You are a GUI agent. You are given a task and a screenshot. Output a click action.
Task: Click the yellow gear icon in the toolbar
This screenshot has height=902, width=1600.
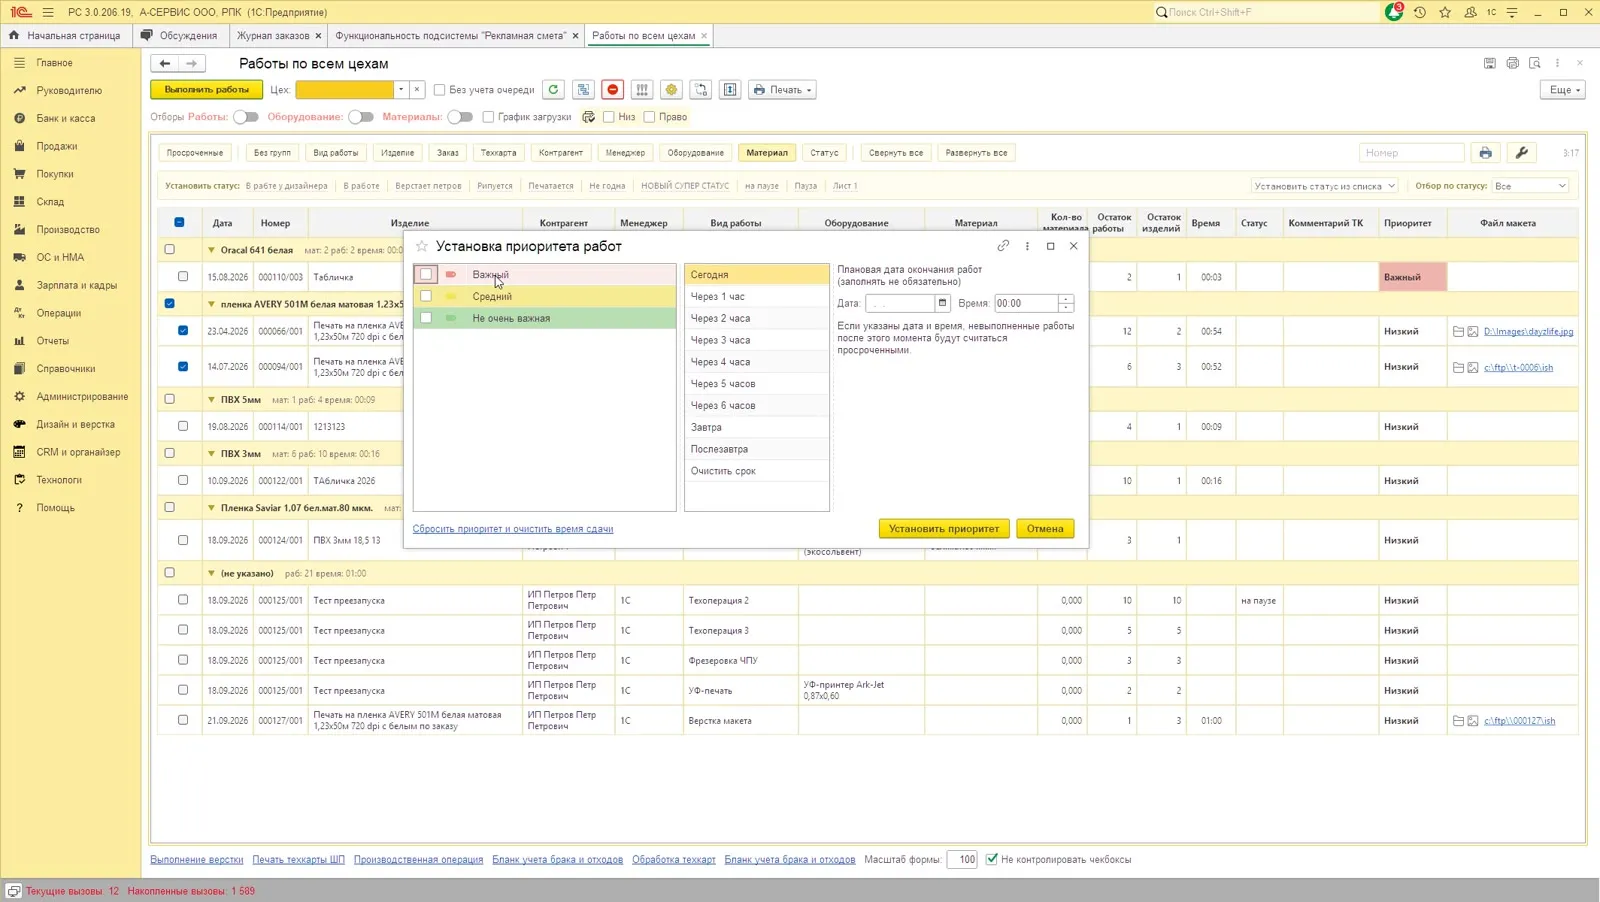(671, 90)
